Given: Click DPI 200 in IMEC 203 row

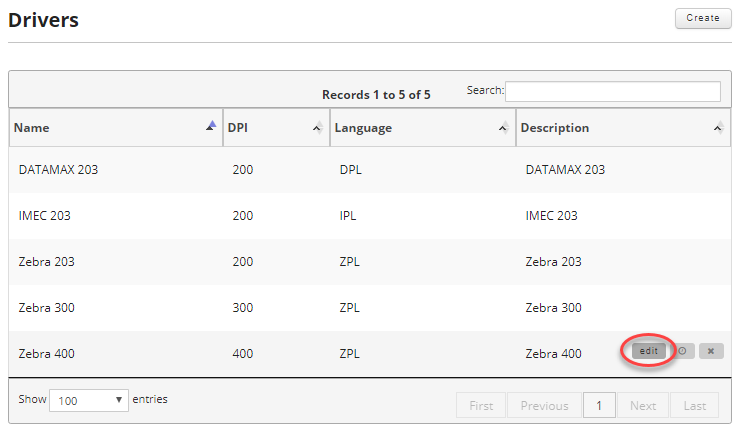Looking at the screenshot, I should (x=243, y=216).
